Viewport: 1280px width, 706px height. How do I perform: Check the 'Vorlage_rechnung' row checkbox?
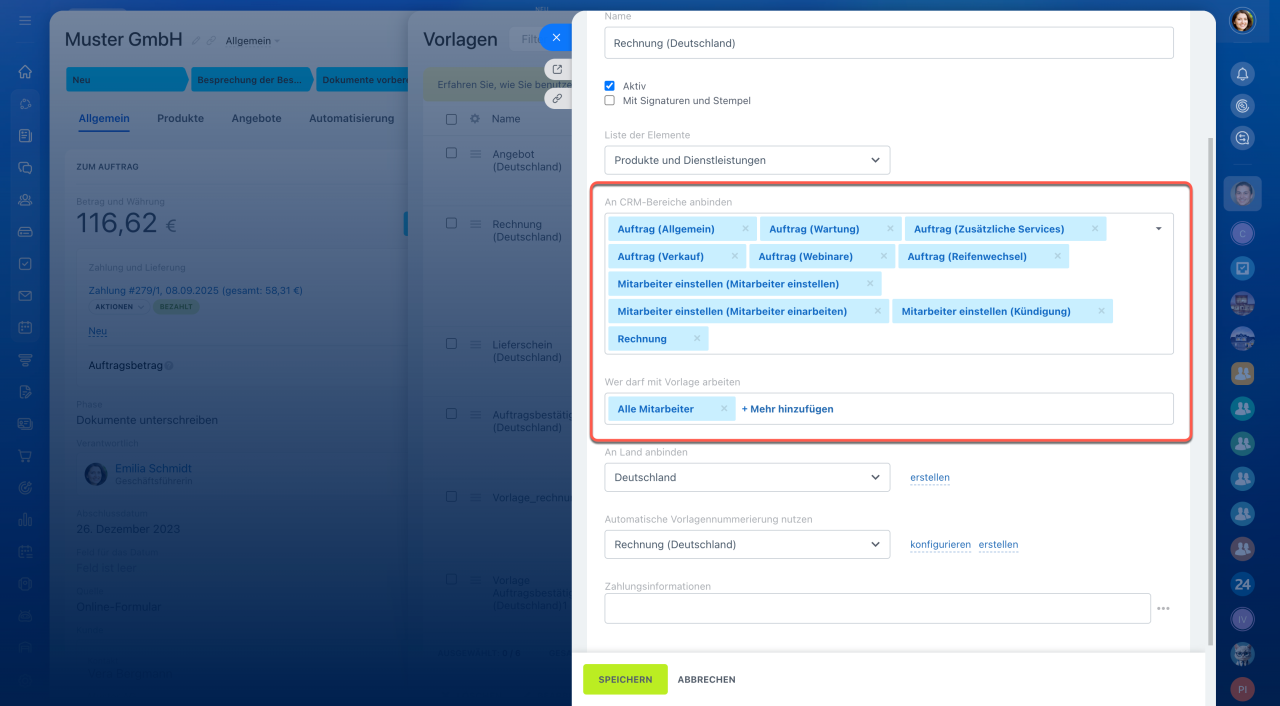click(x=451, y=496)
